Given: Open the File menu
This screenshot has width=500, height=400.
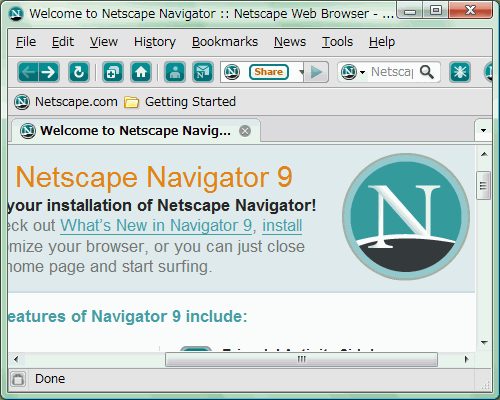Looking at the screenshot, I should (x=26, y=42).
